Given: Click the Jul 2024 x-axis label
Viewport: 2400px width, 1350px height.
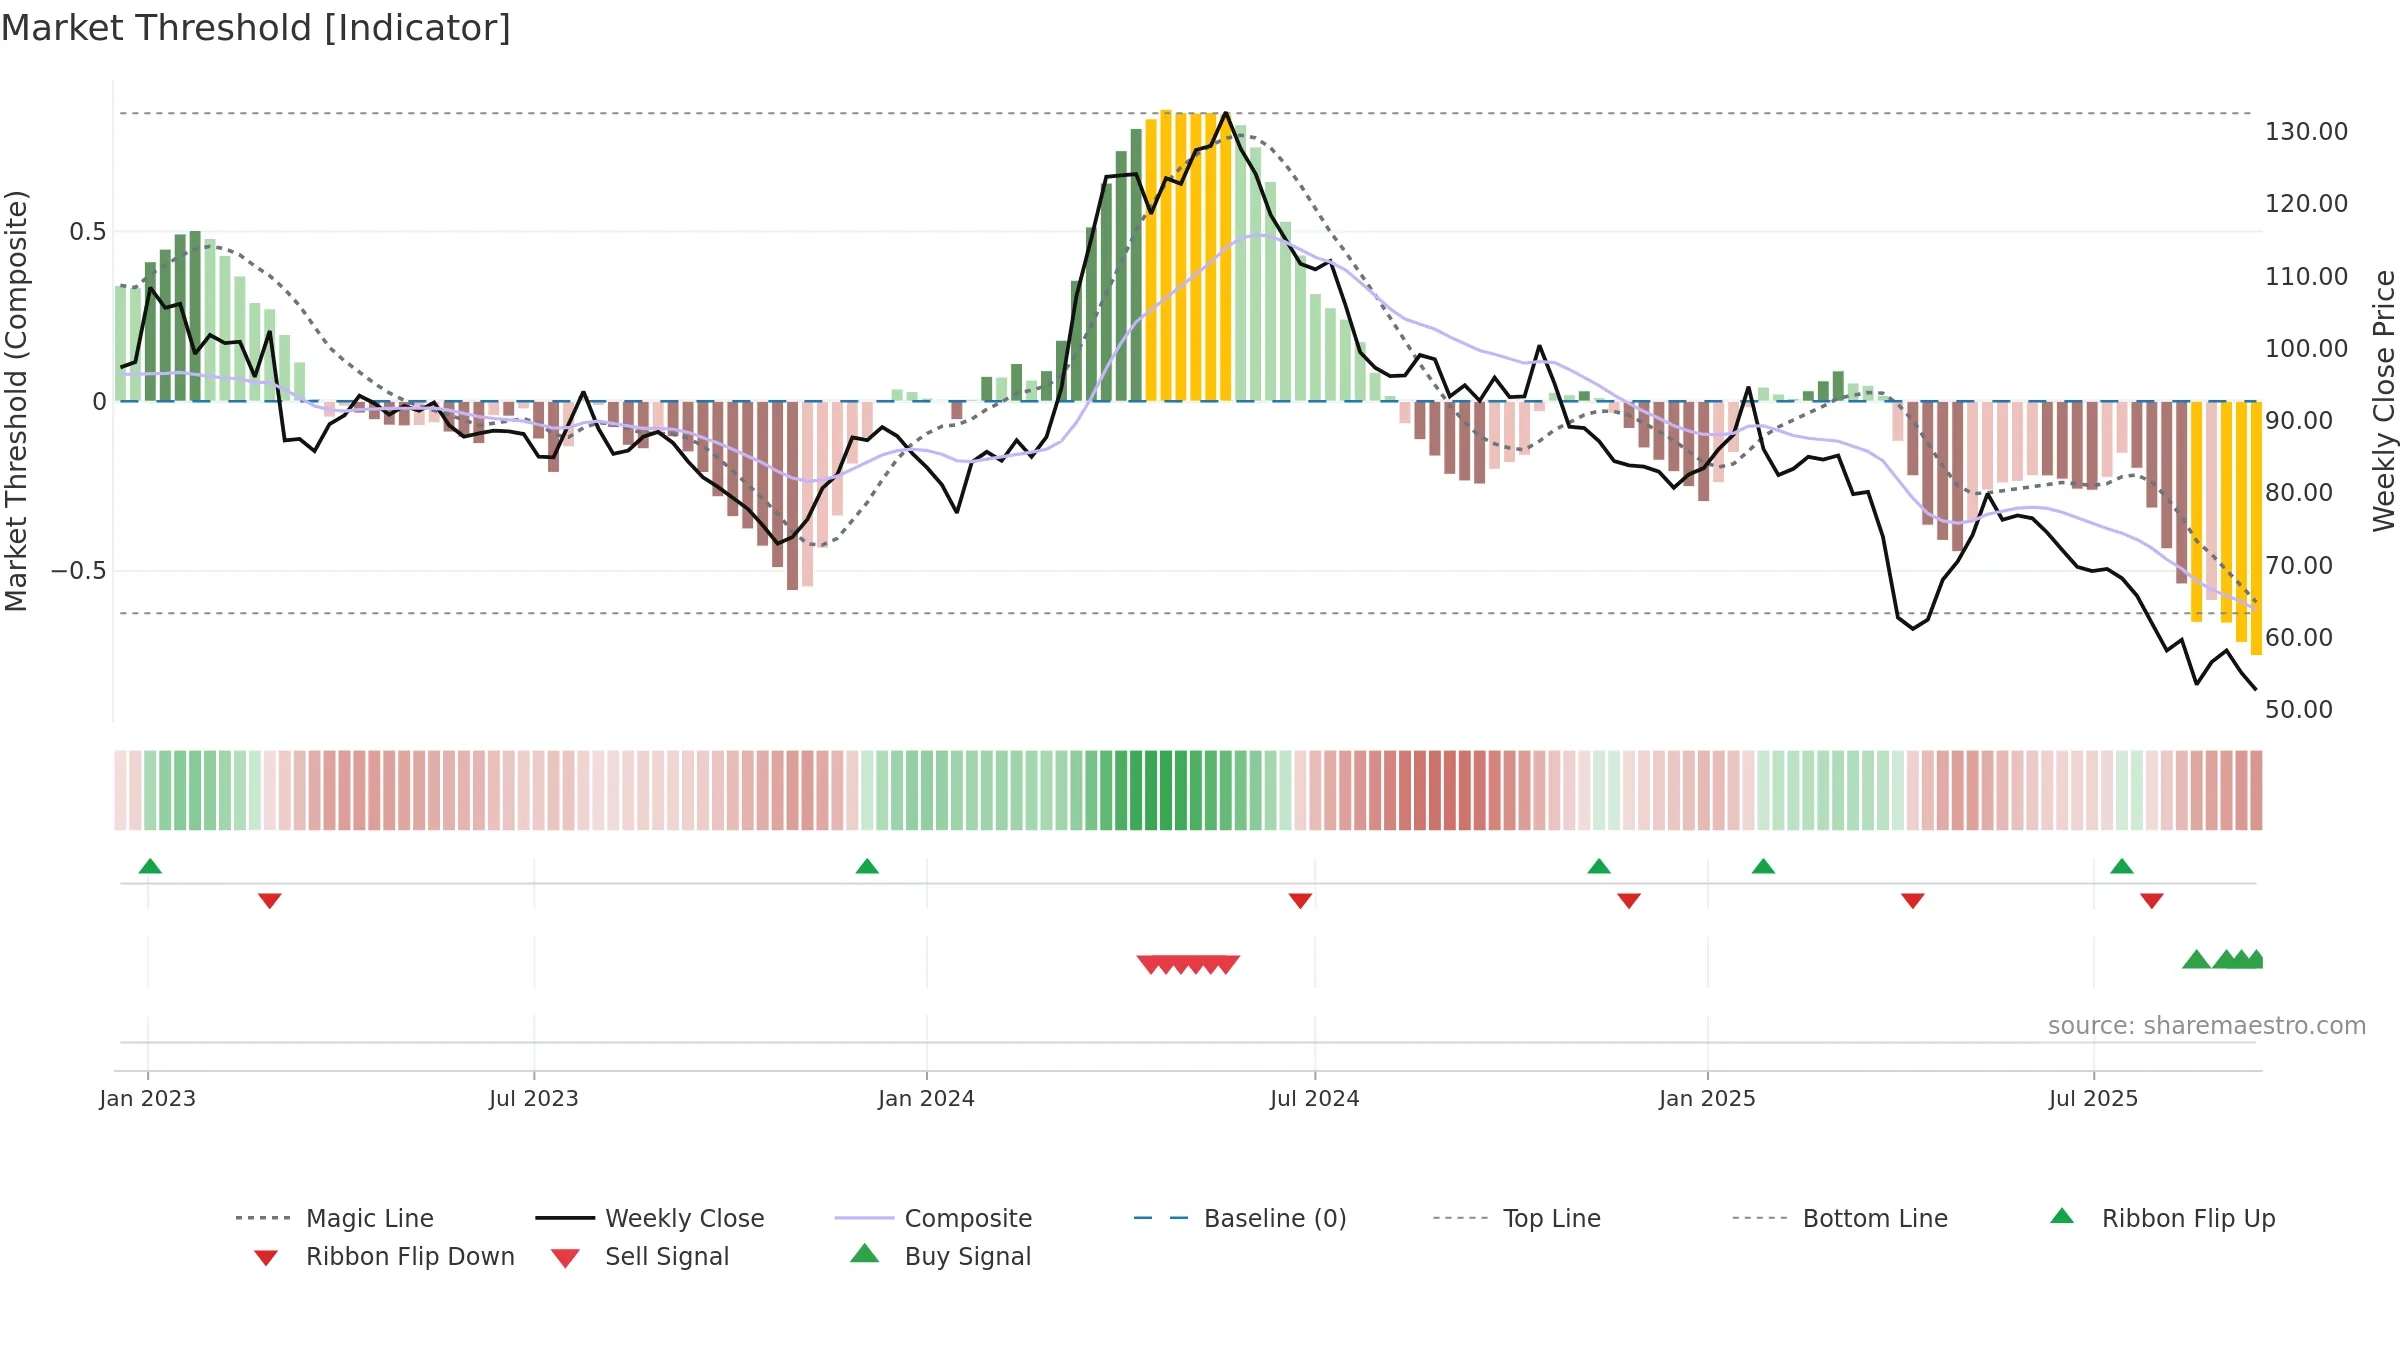Looking at the screenshot, I should coord(1315,1099).
